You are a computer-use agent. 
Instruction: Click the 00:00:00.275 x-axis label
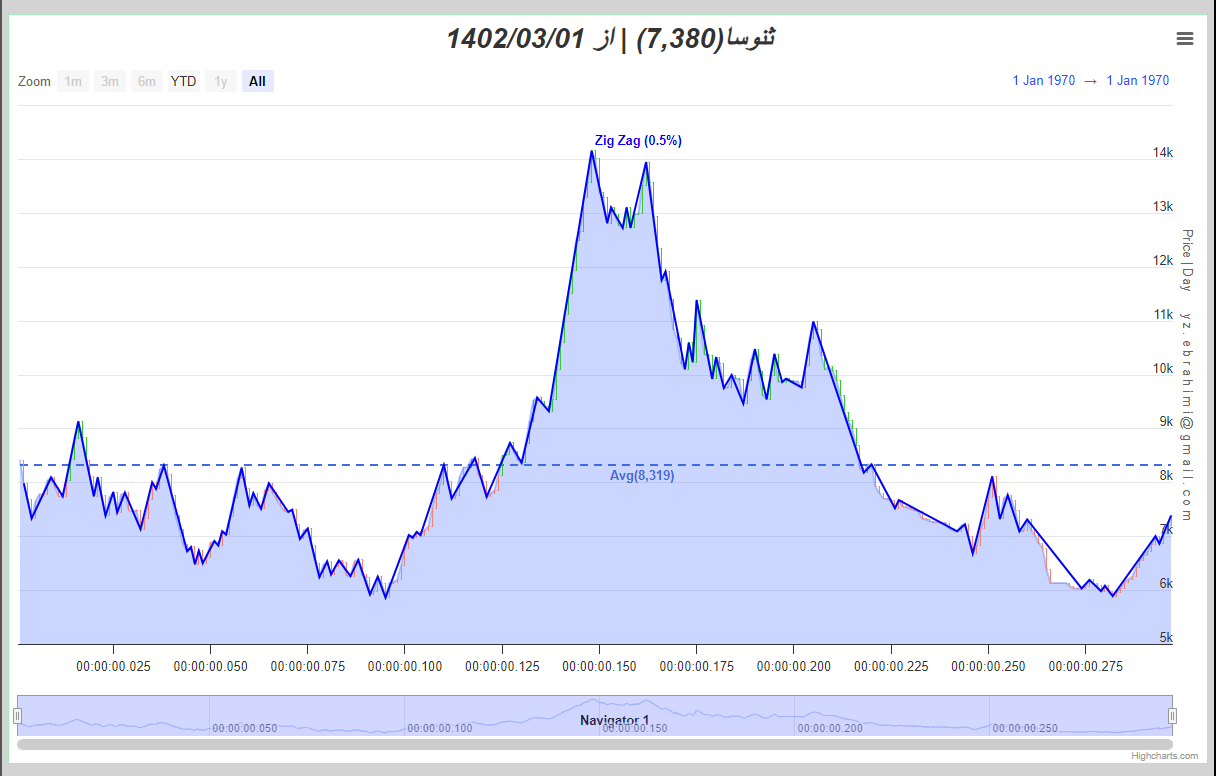tap(1085, 665)
